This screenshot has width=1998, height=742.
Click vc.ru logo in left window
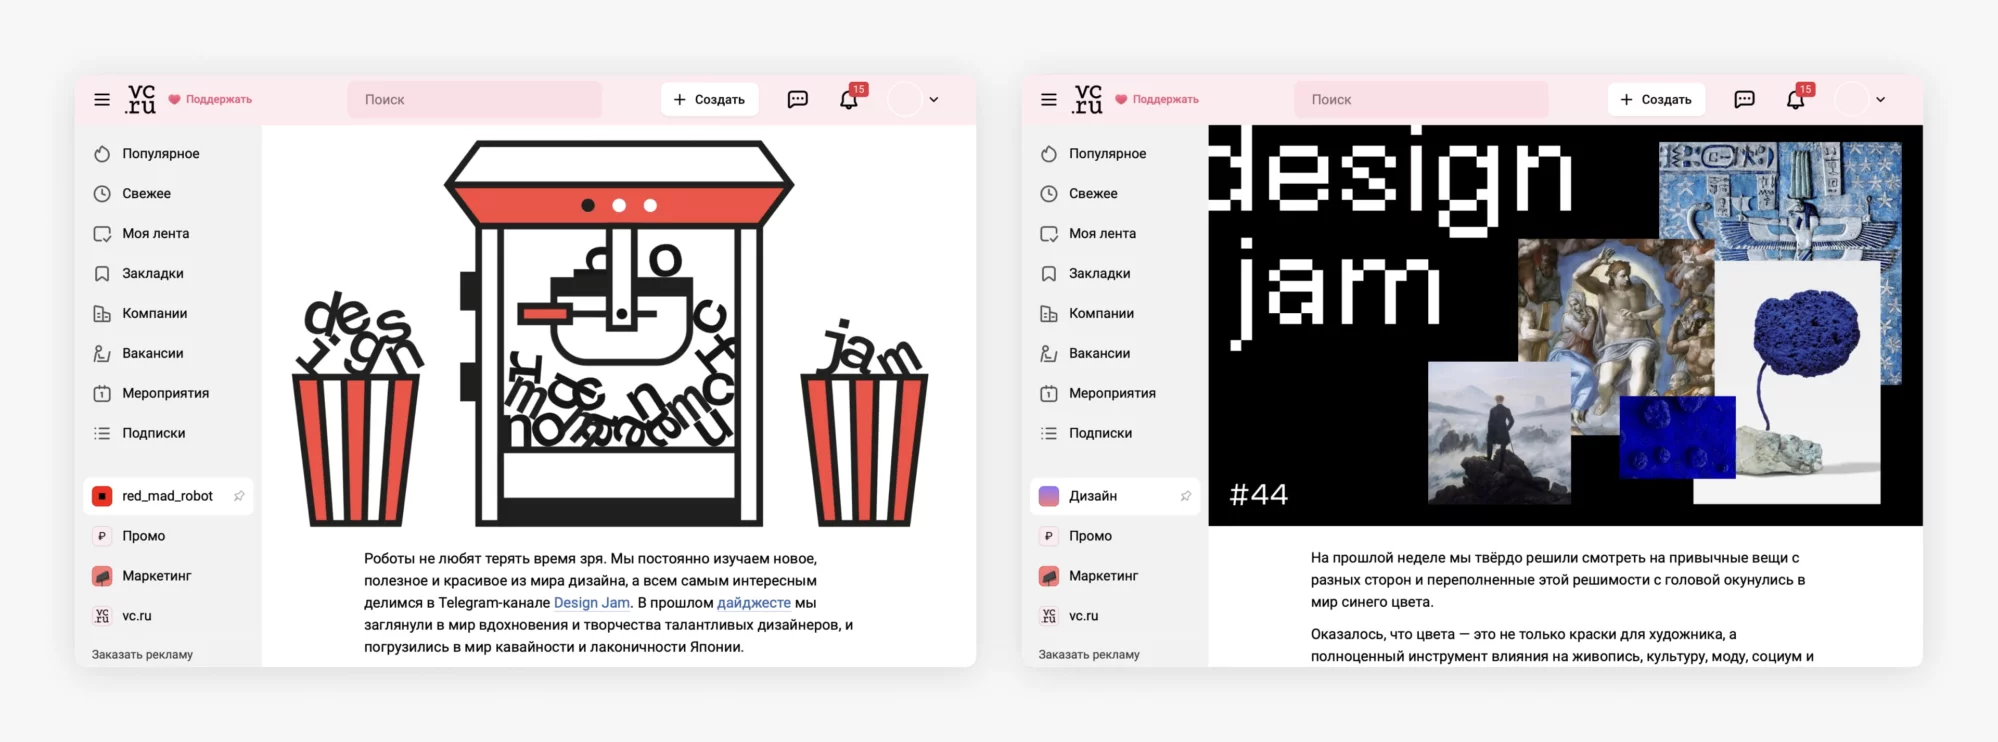pos(141,99)
